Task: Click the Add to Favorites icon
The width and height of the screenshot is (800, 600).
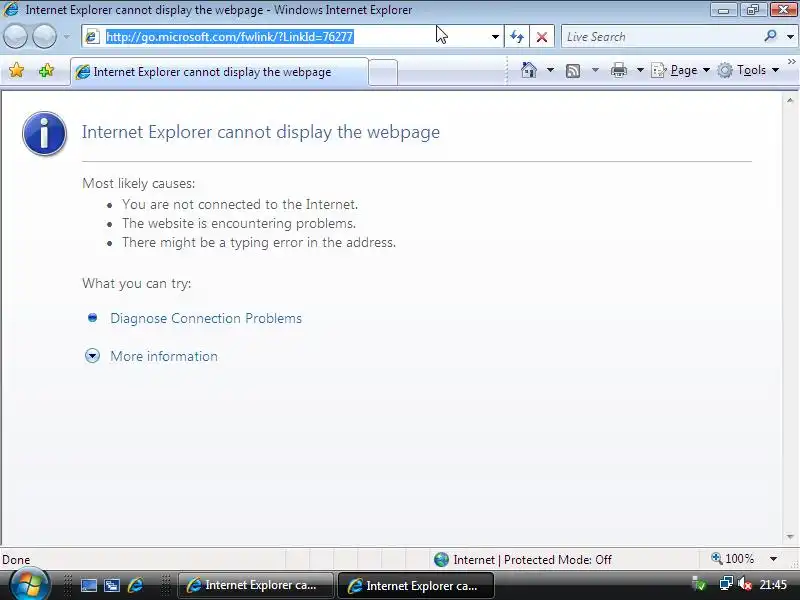Action: coord(46,70)
